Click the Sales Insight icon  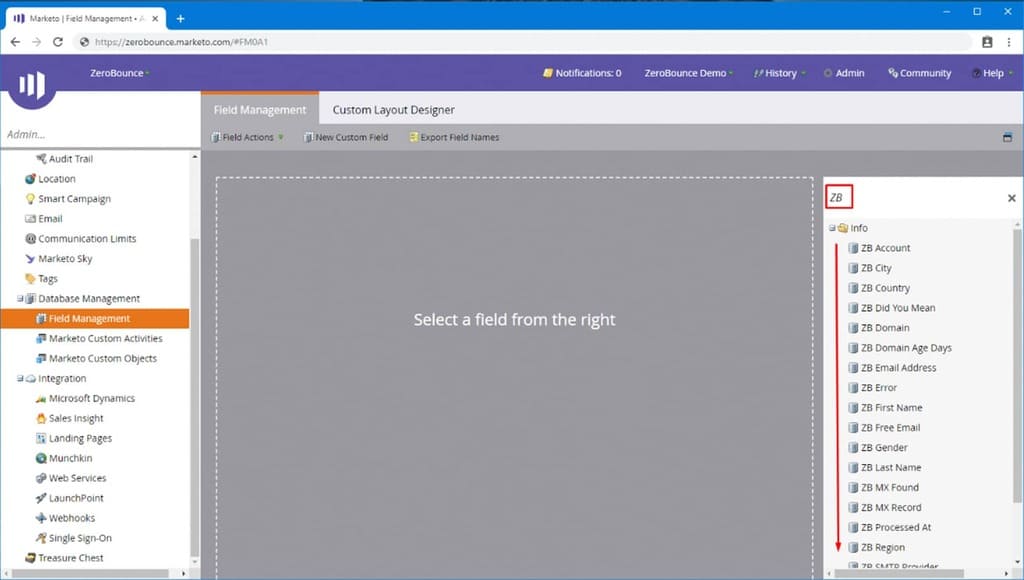[x=41, y=418]
